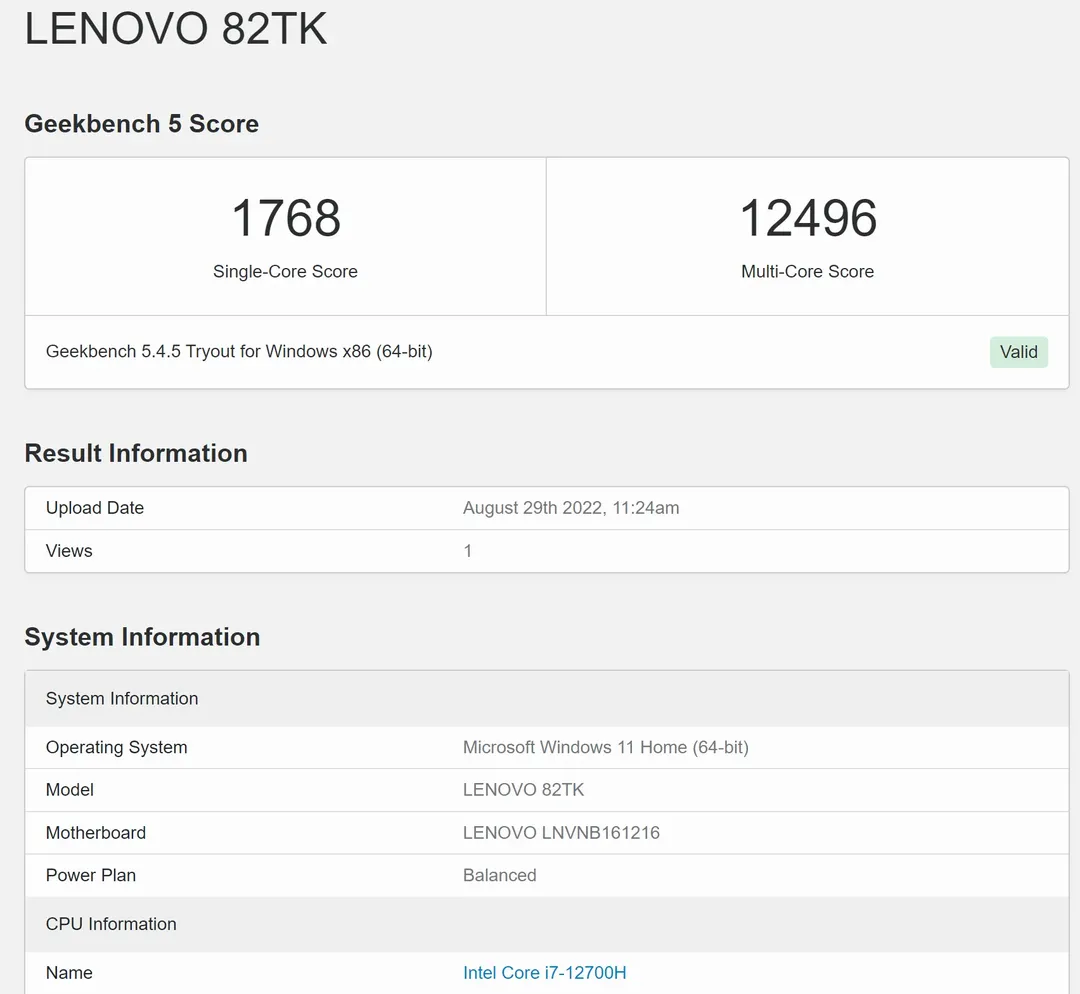Click the Balanced power plan value
1080x994 pixels.
499,876
